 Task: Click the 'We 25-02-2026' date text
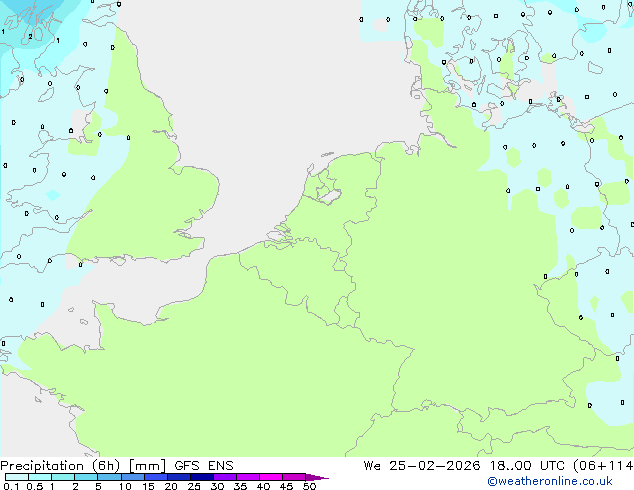pos(422,466)
